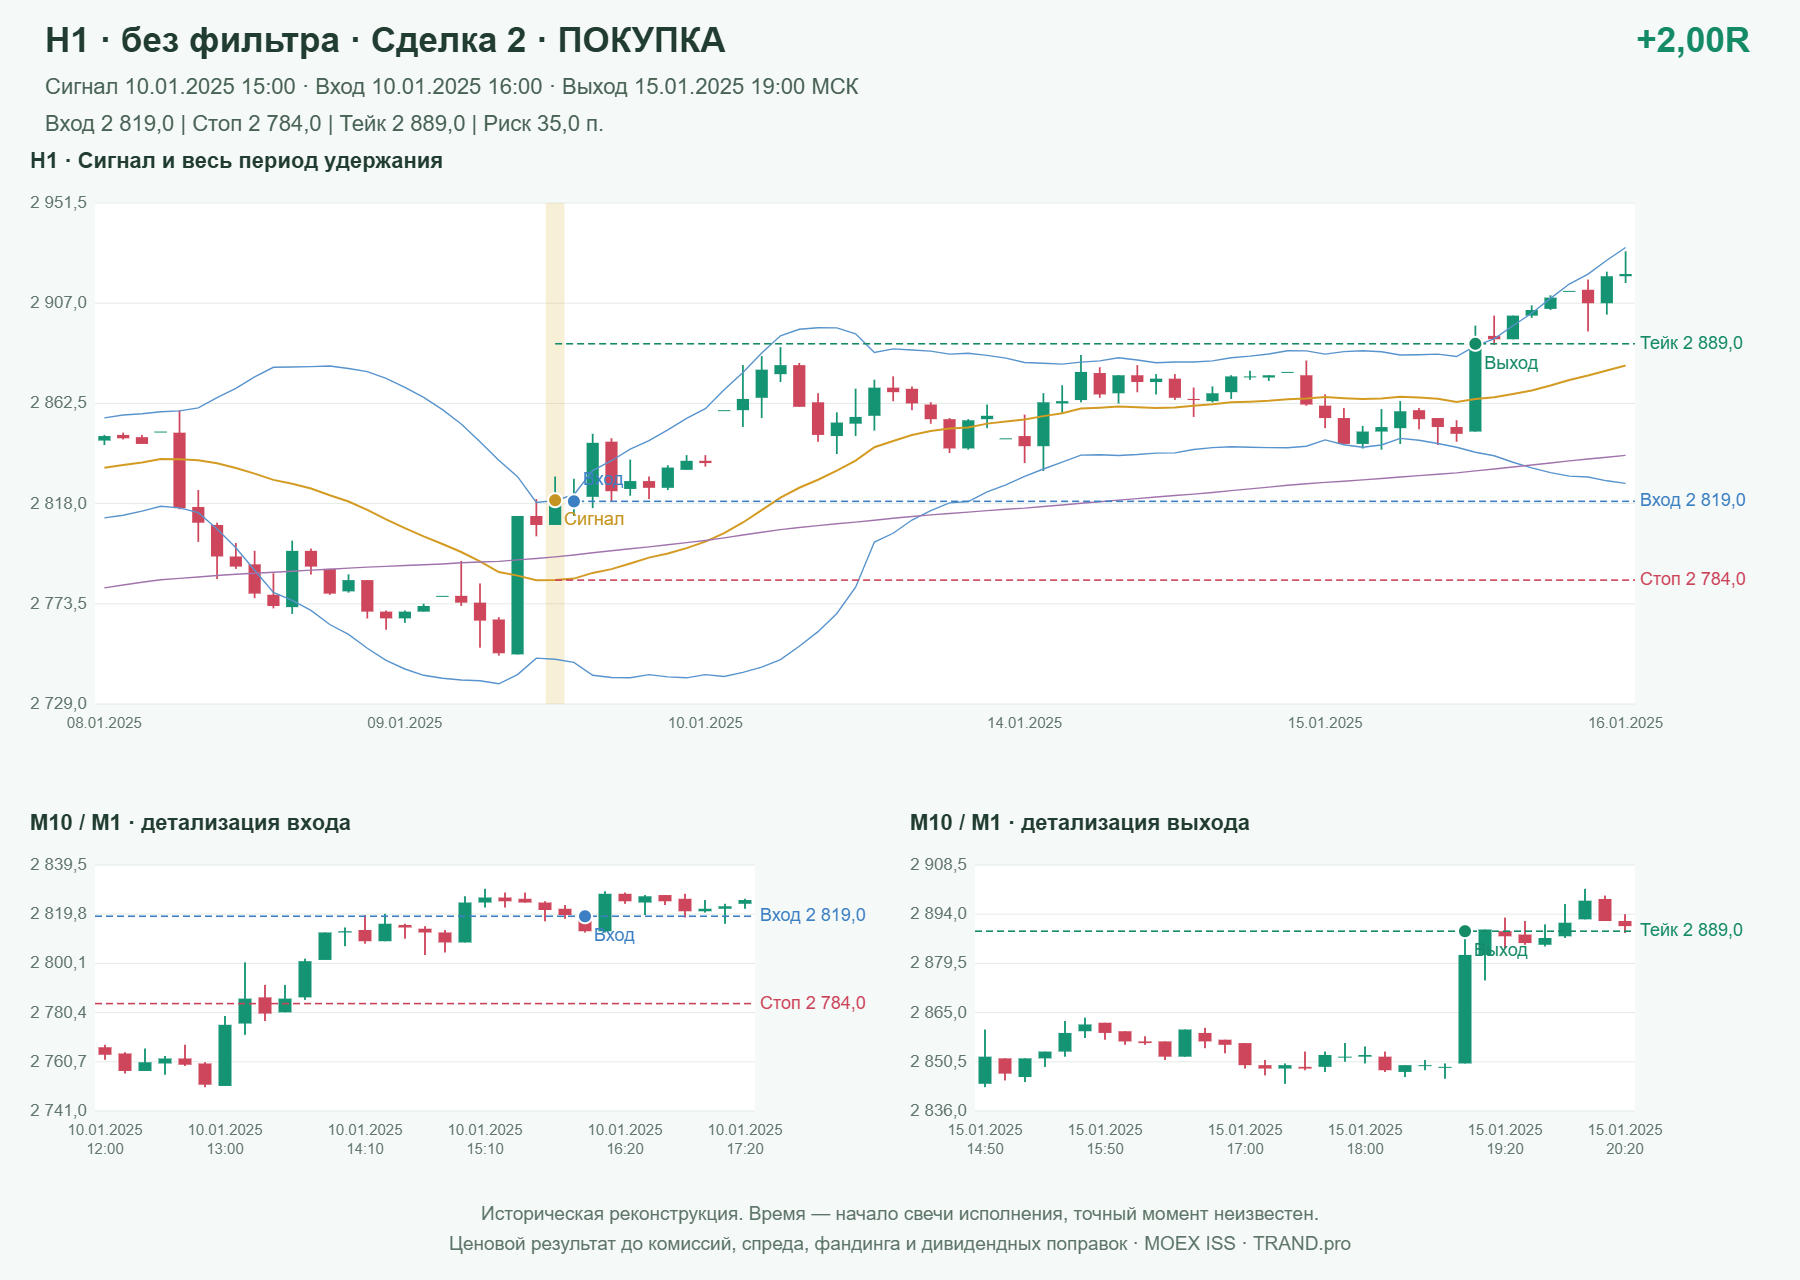Click the '+2,00R' result value

(1692, 40)
